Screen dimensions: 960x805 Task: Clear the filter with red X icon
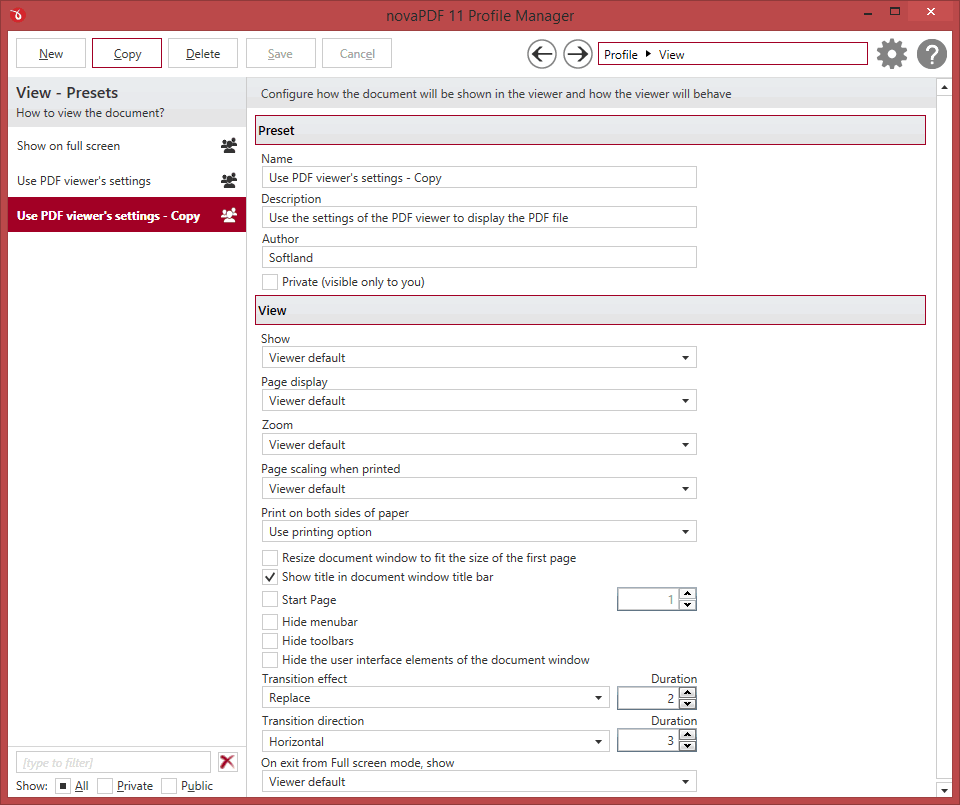click(227, 762)
